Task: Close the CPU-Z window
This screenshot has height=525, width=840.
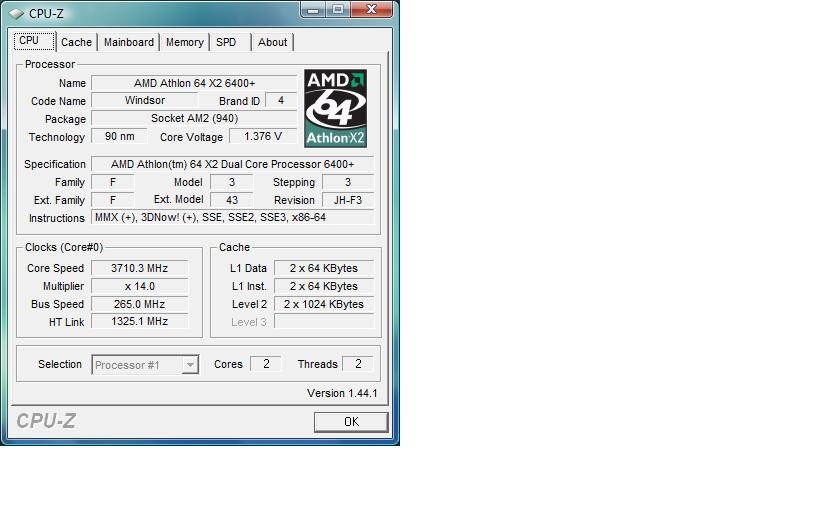Action: 371,9
